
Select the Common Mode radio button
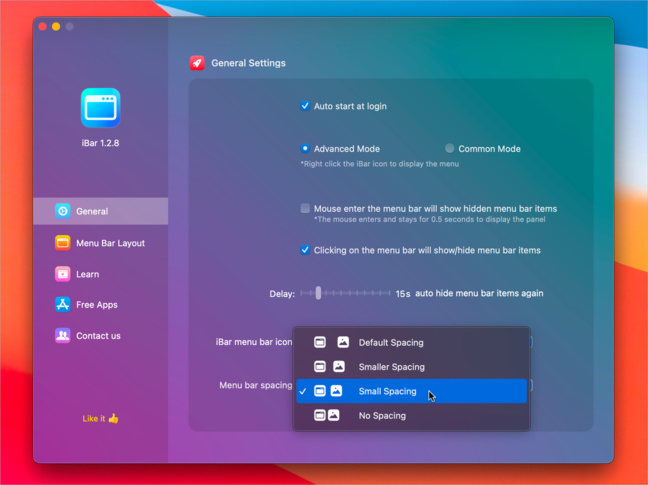450,148
